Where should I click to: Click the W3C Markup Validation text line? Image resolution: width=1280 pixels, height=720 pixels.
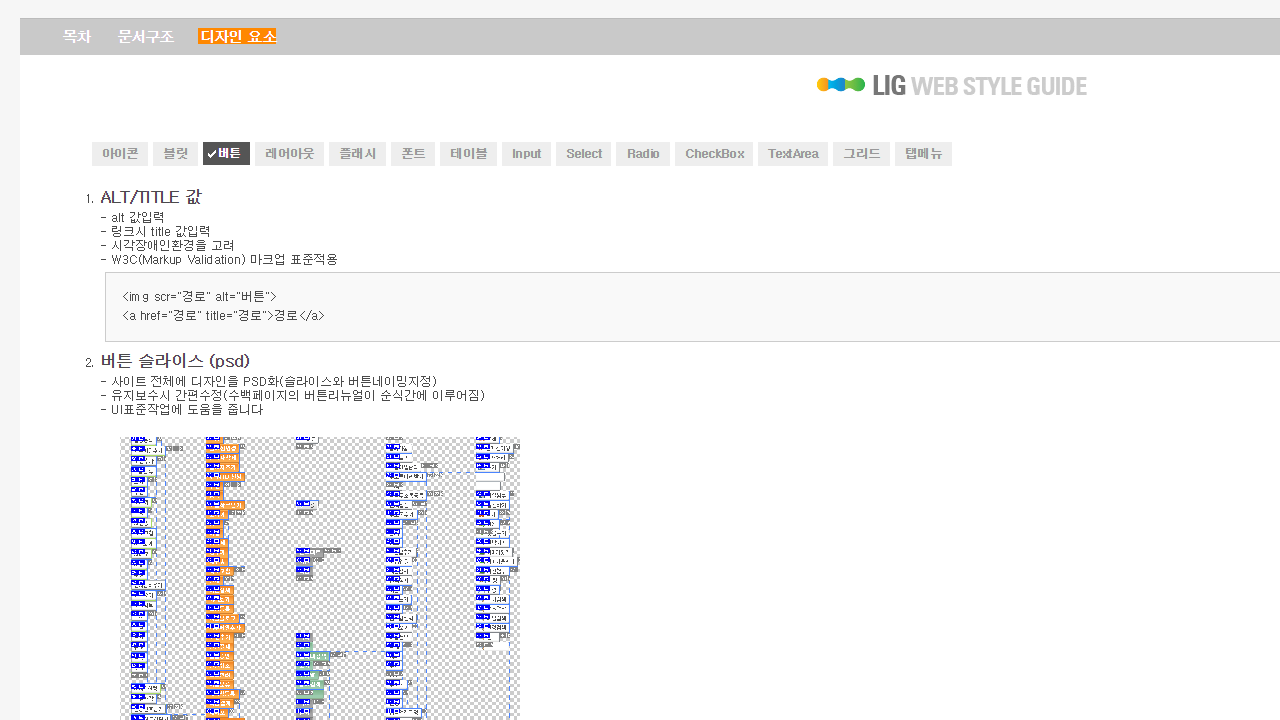219,259
